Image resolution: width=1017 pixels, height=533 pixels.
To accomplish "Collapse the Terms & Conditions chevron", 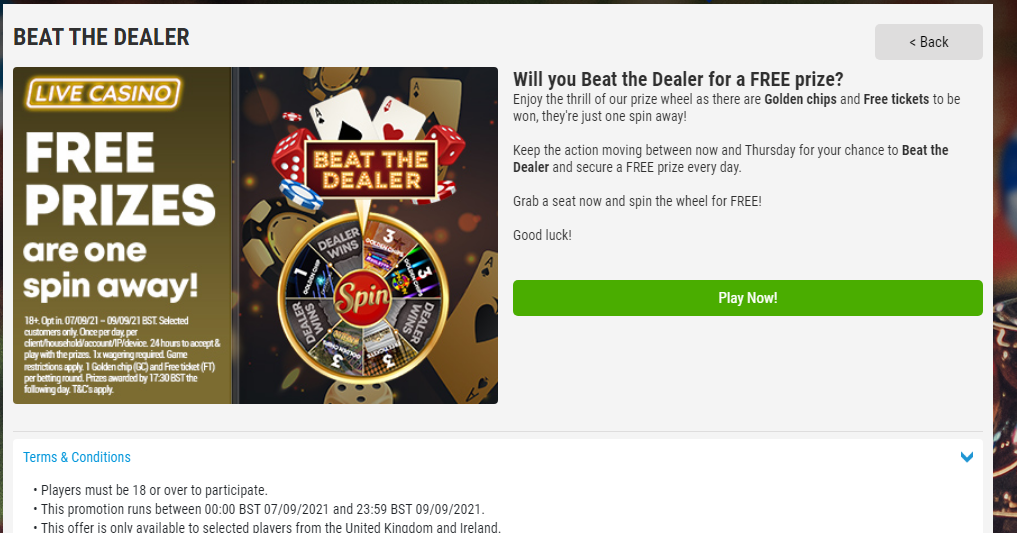I will 966,457.
